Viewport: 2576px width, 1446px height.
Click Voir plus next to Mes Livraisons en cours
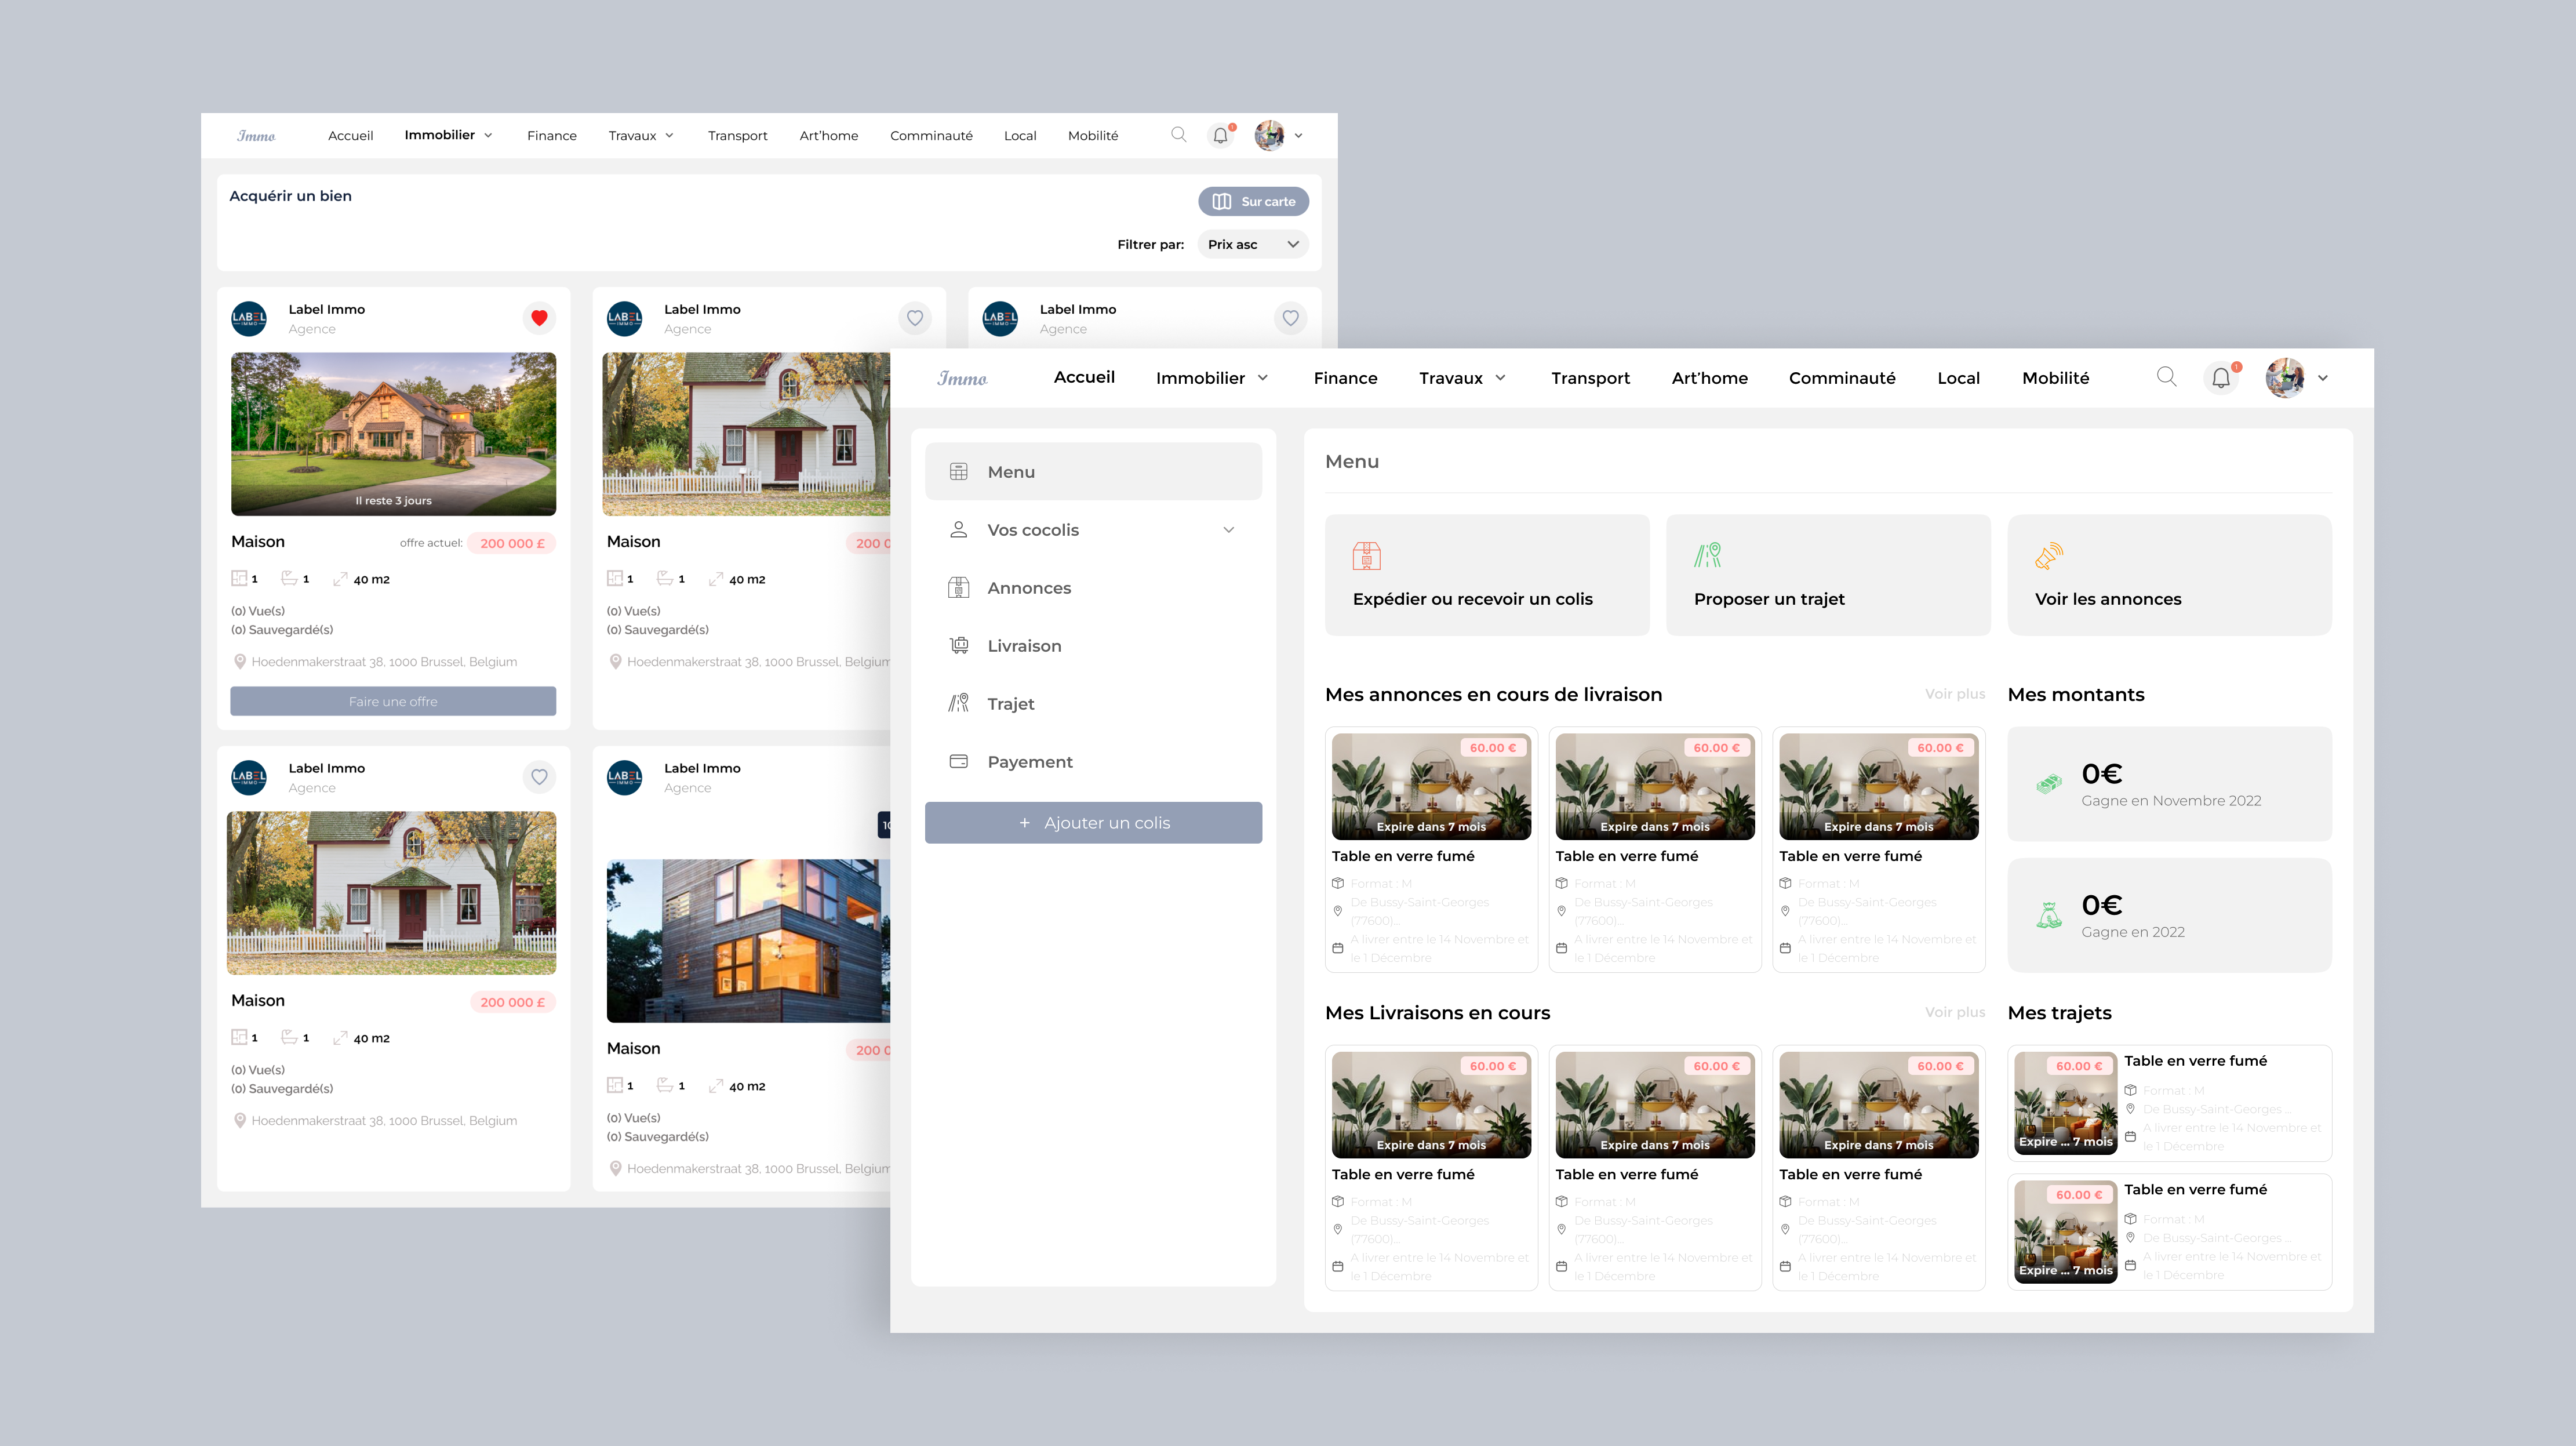point(1954,1012)
